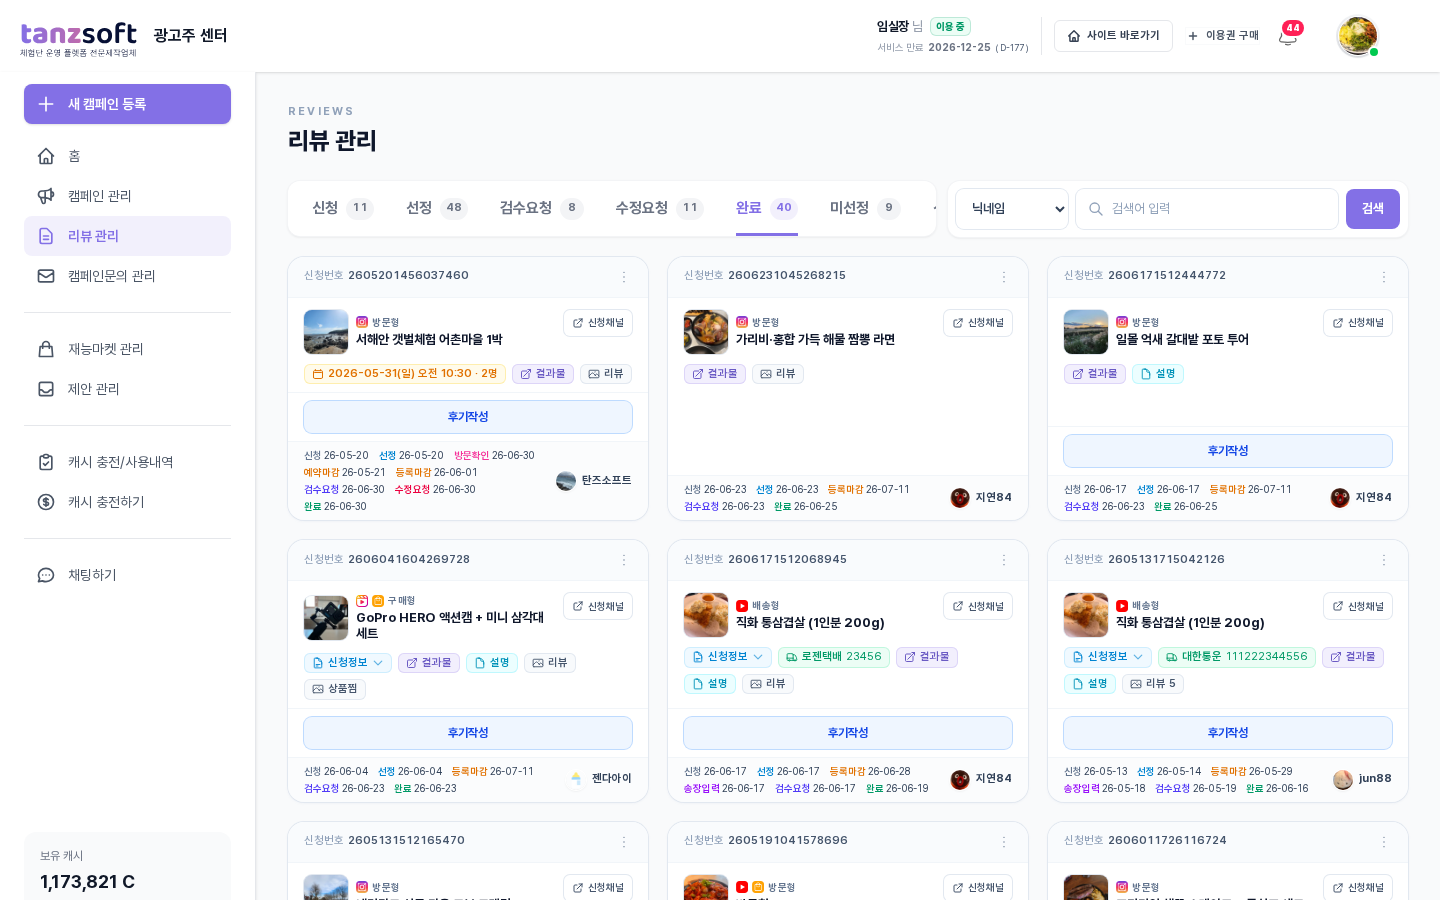
Task: Open more menu for request 2606171512068945
Action: click(1004, 560)
